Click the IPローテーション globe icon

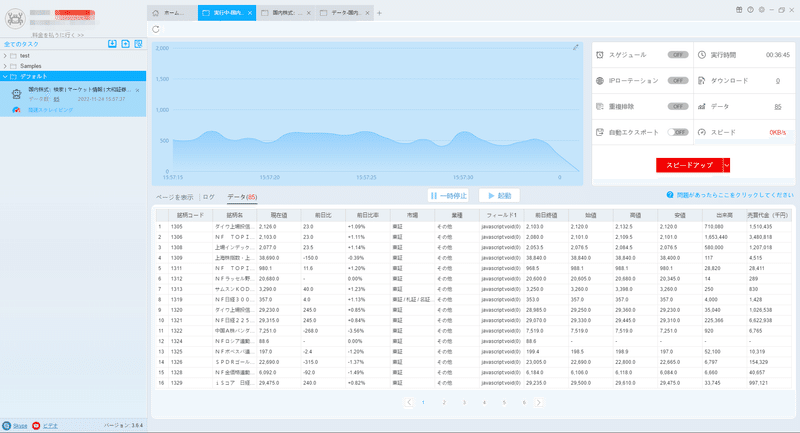click(x=600, y=81)
